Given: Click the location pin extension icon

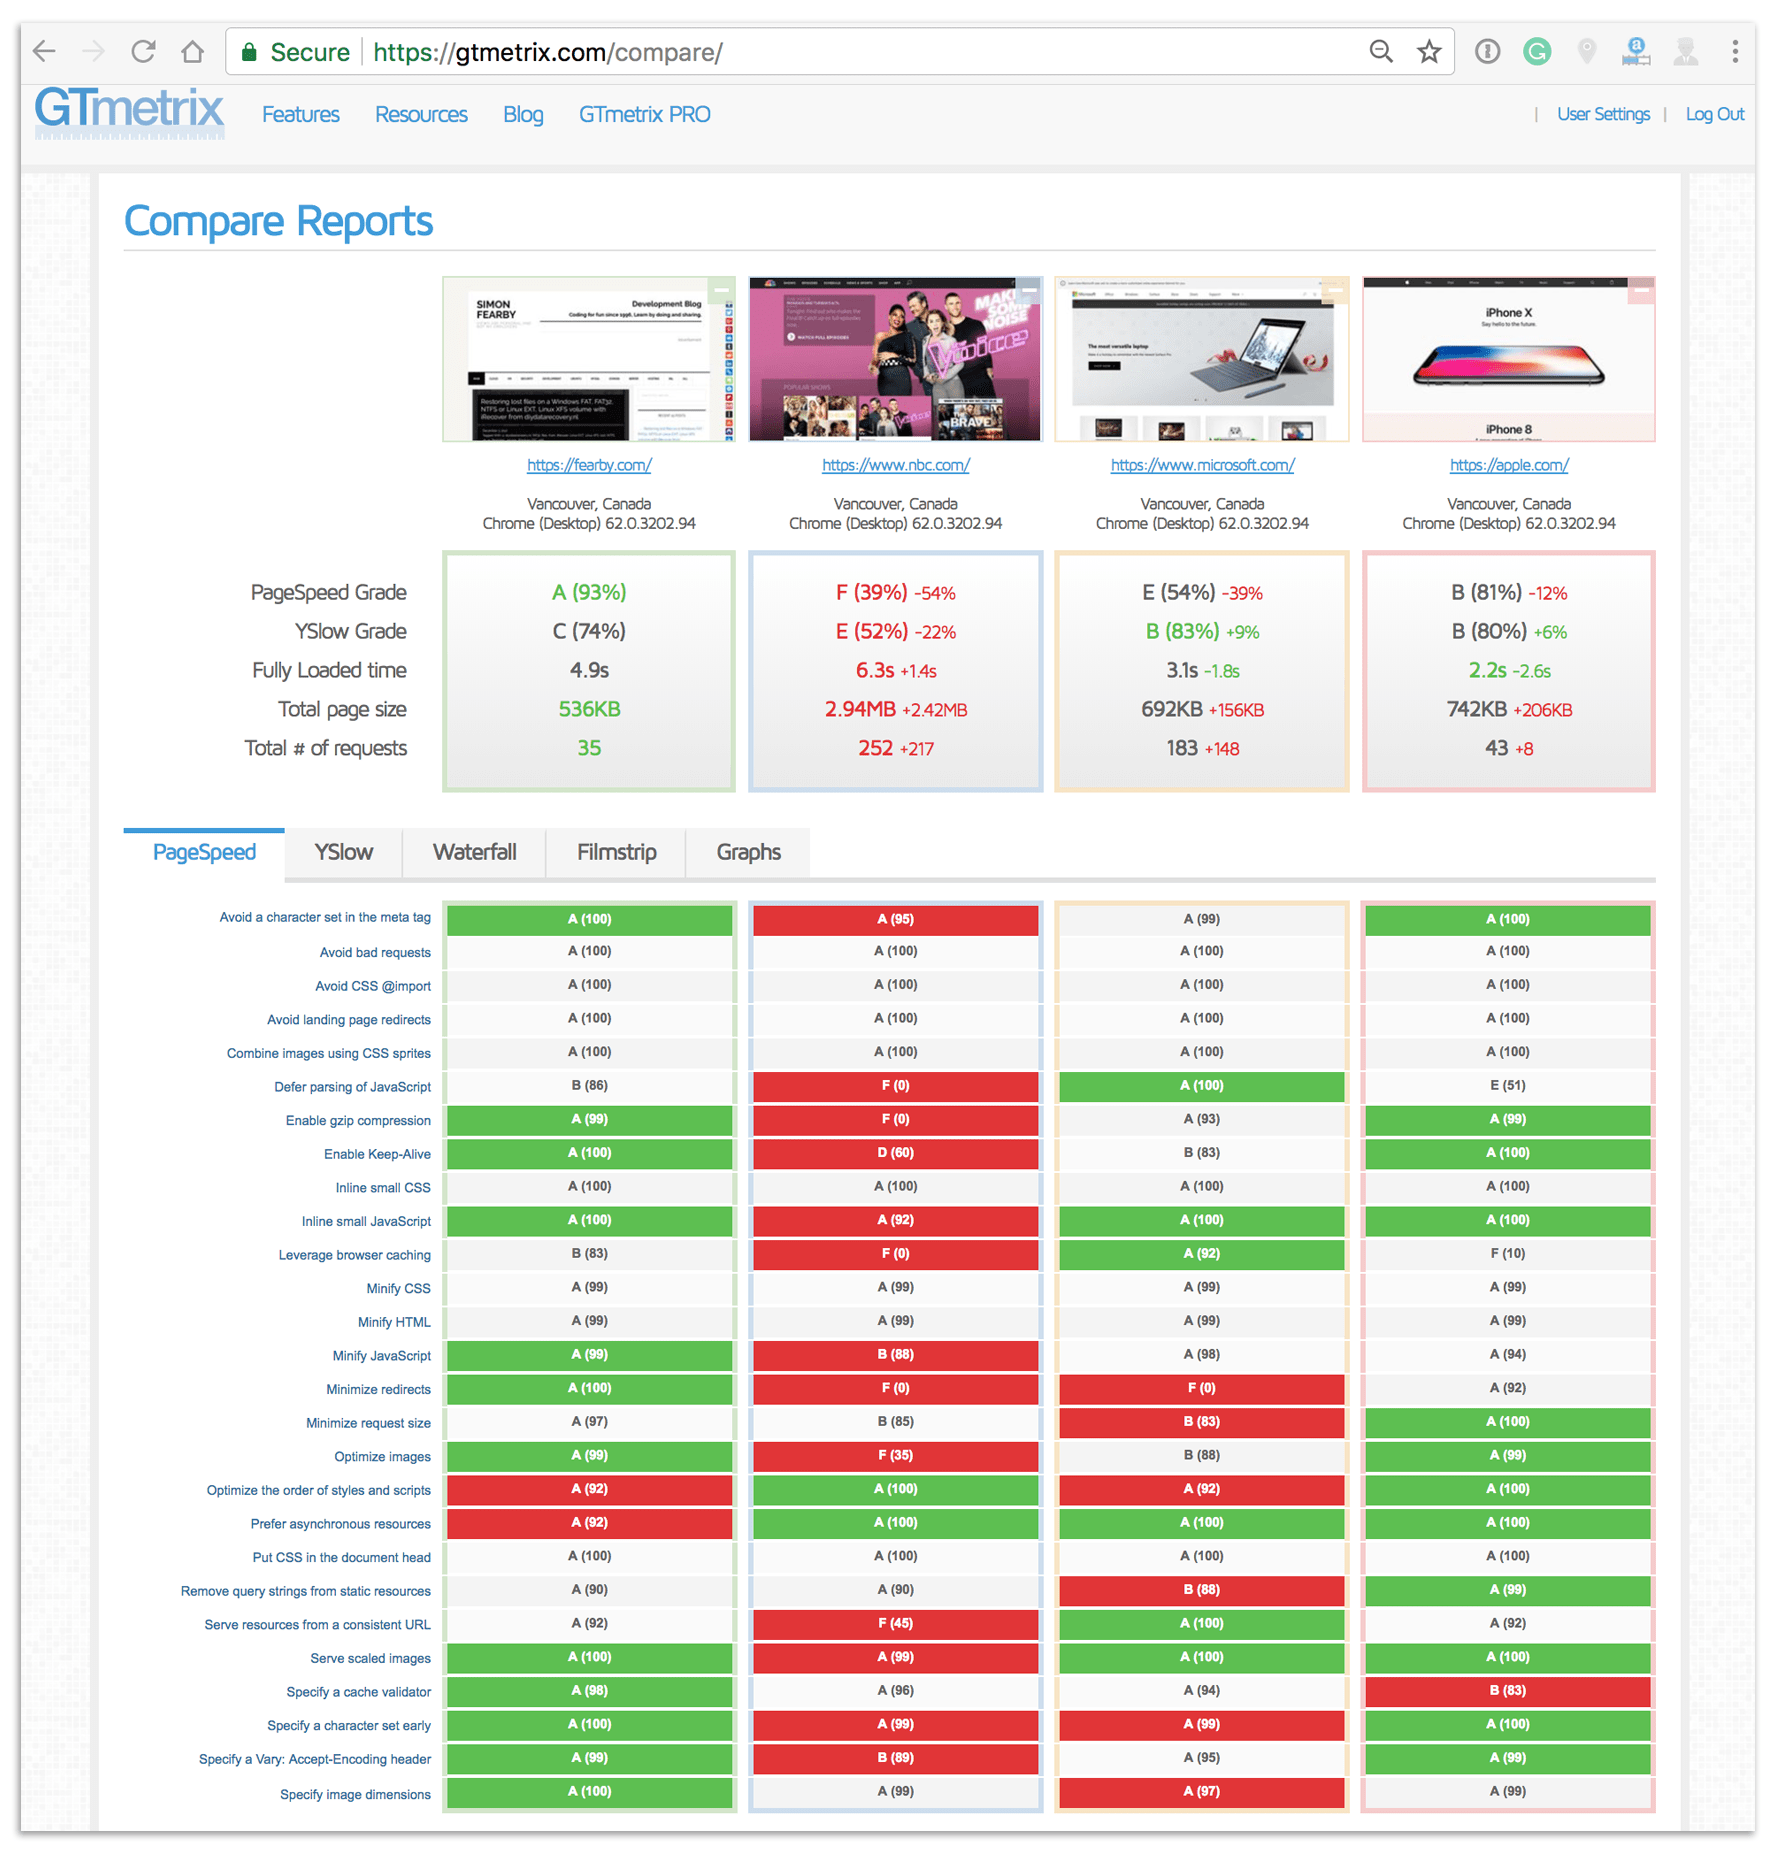Looking at the screenshot, I should click(x=1587, y=51).
